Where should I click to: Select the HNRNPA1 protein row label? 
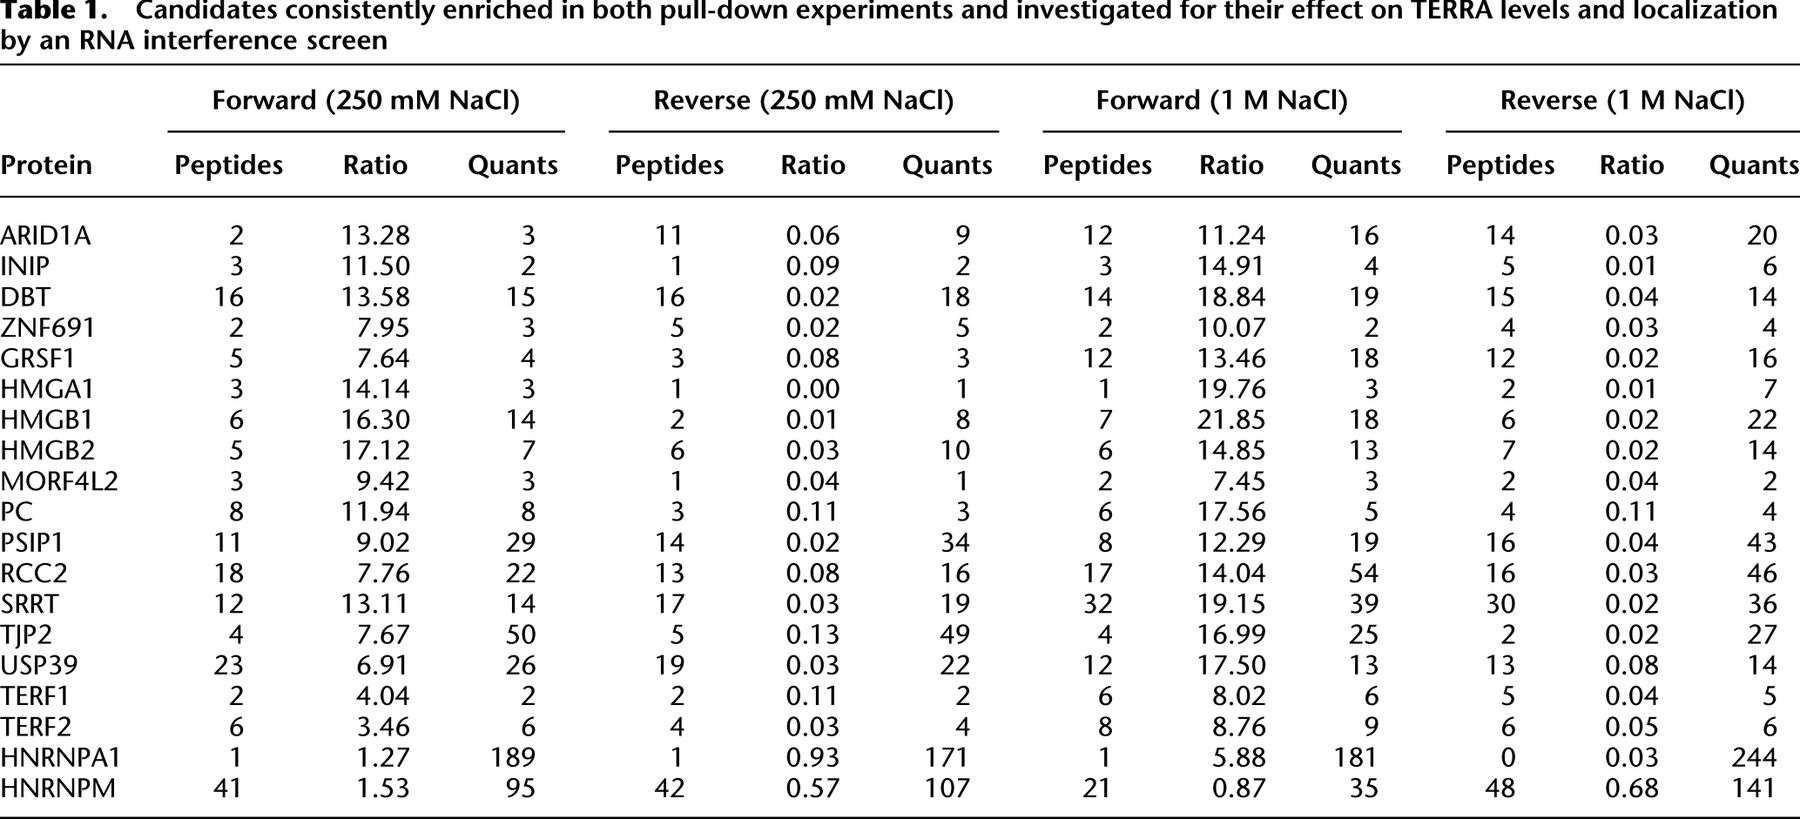point(60,758)
